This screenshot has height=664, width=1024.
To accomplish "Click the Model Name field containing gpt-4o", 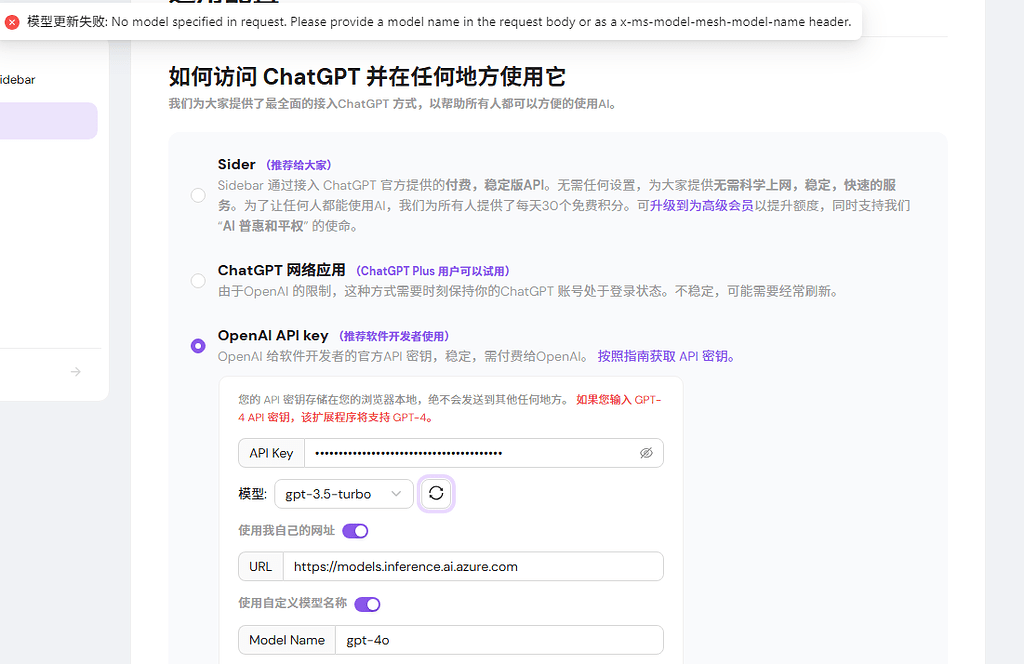I will tap(499, 640).
